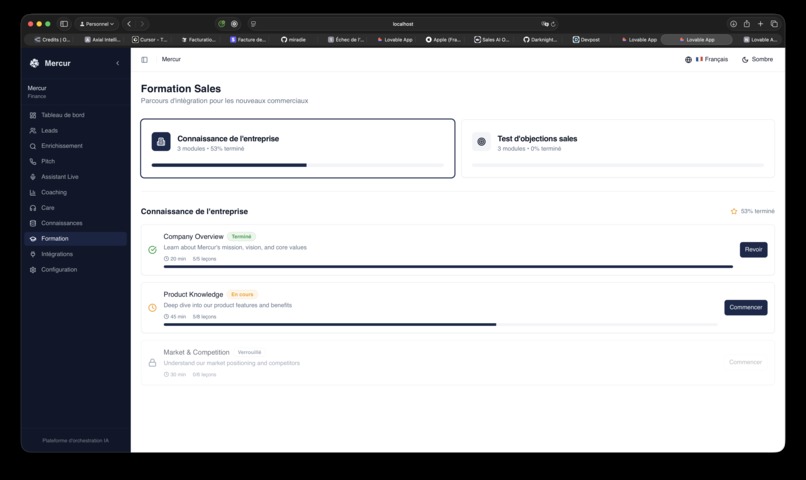Click the Connaissance de l'entreprise card progress bar
The height and width of the screenshot is (480, 806).
pyautogui.click(x=298, y=165)
